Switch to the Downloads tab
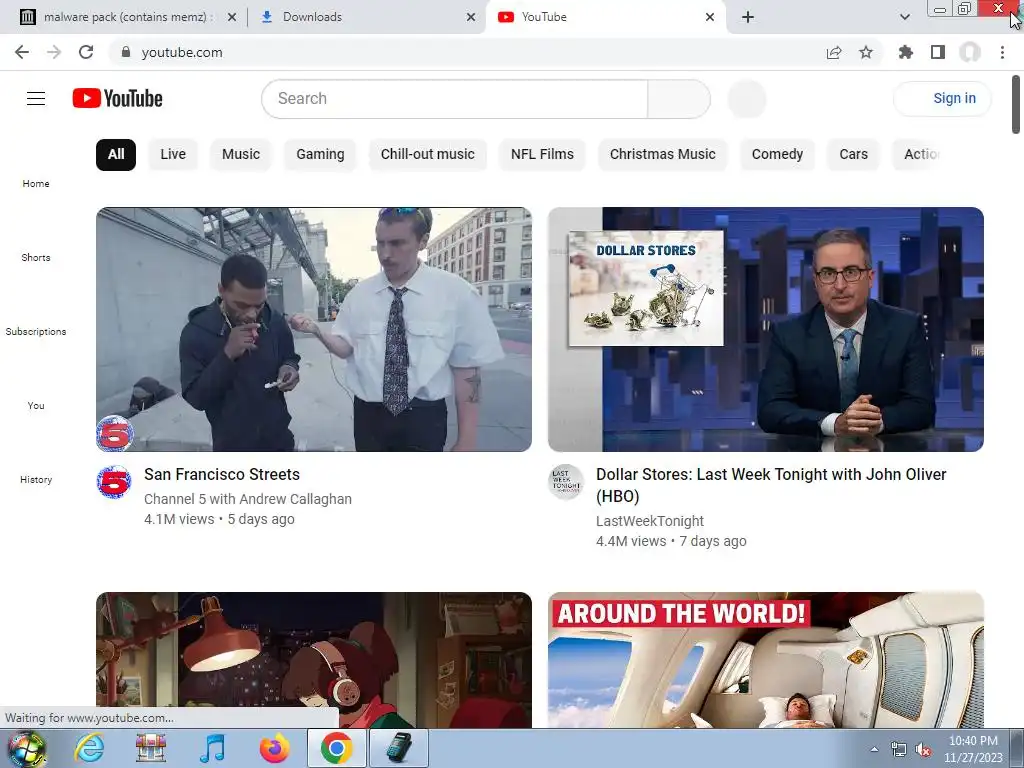The width and height of the screenshot is (1024, 768). (366, 17)
